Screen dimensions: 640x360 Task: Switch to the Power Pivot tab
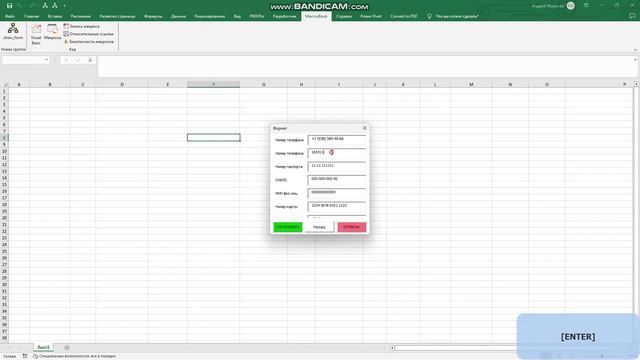coord(371,16)
